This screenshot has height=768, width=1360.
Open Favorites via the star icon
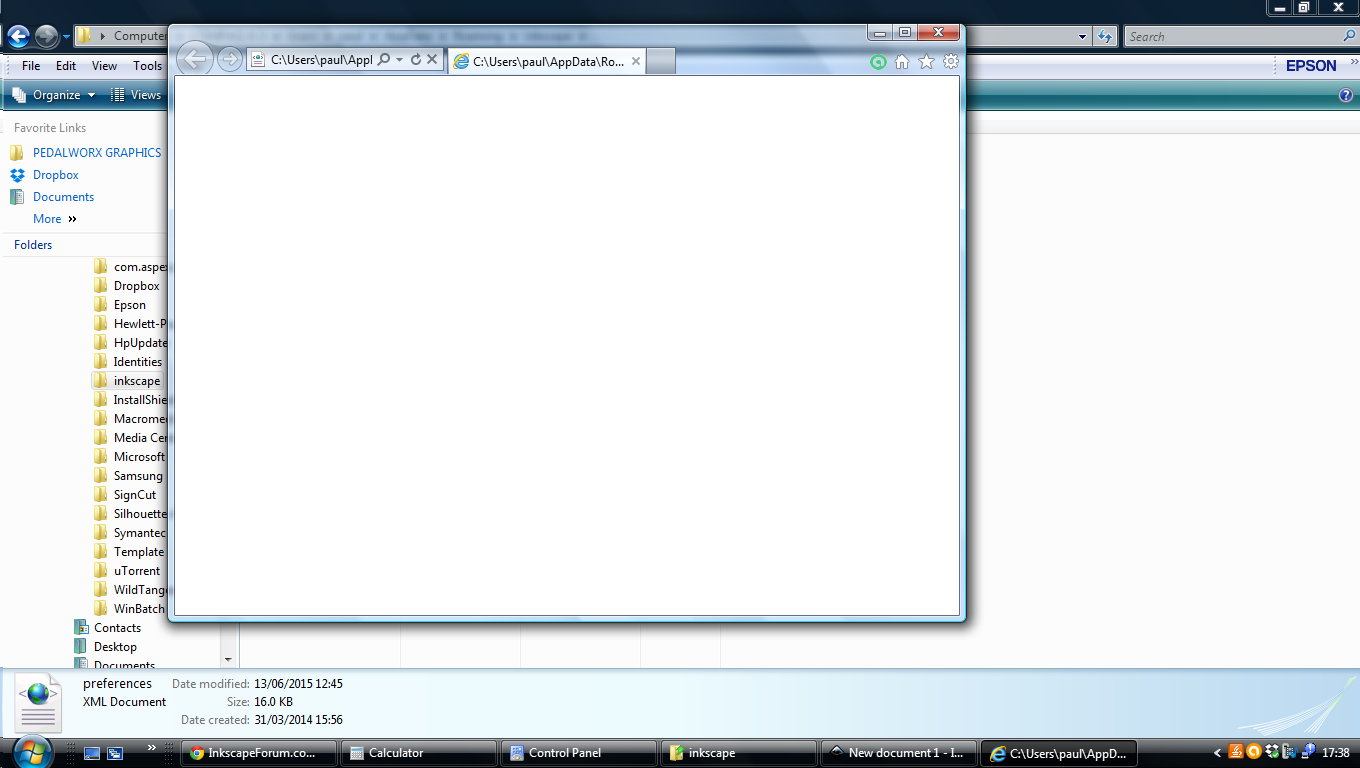925,61
